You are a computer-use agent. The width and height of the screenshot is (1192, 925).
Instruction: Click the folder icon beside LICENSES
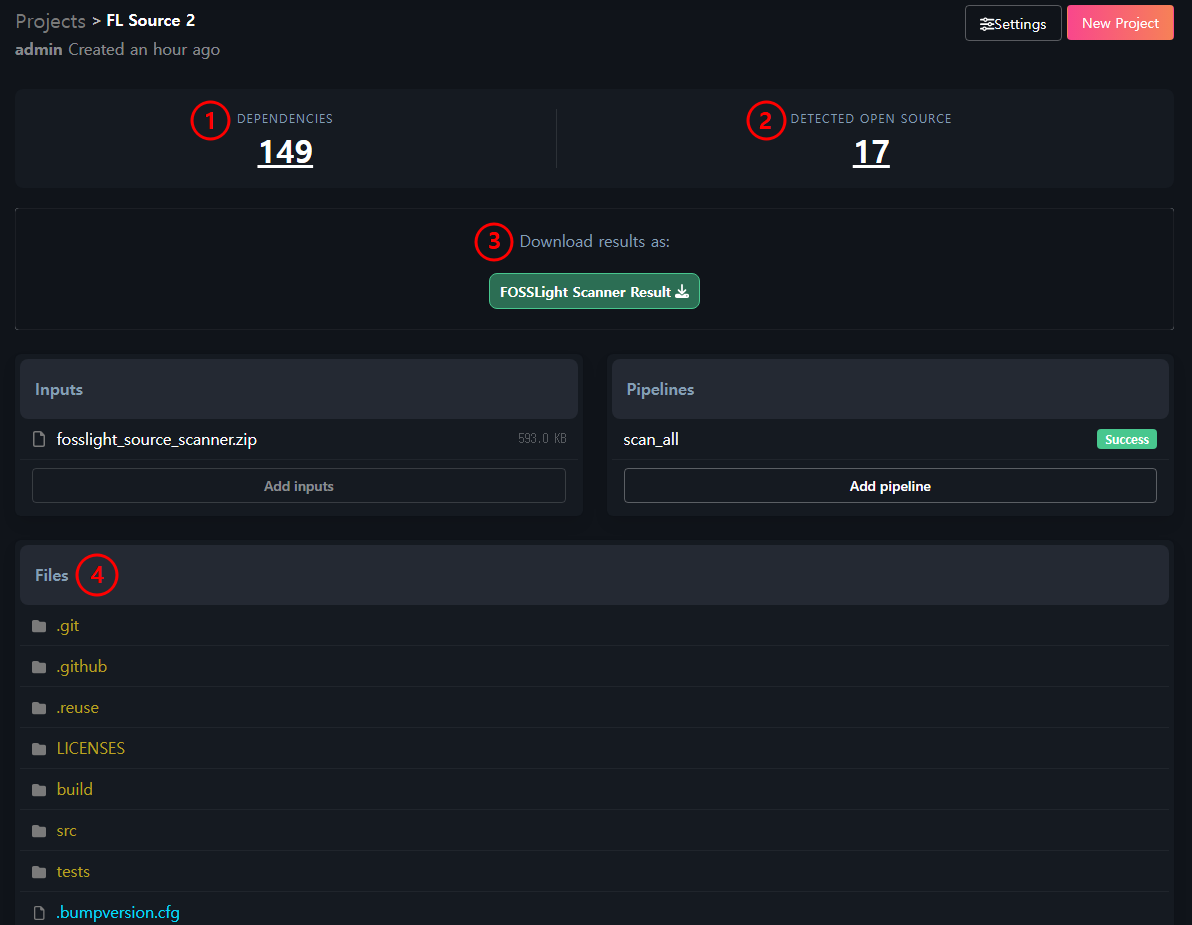pos(39,749)
